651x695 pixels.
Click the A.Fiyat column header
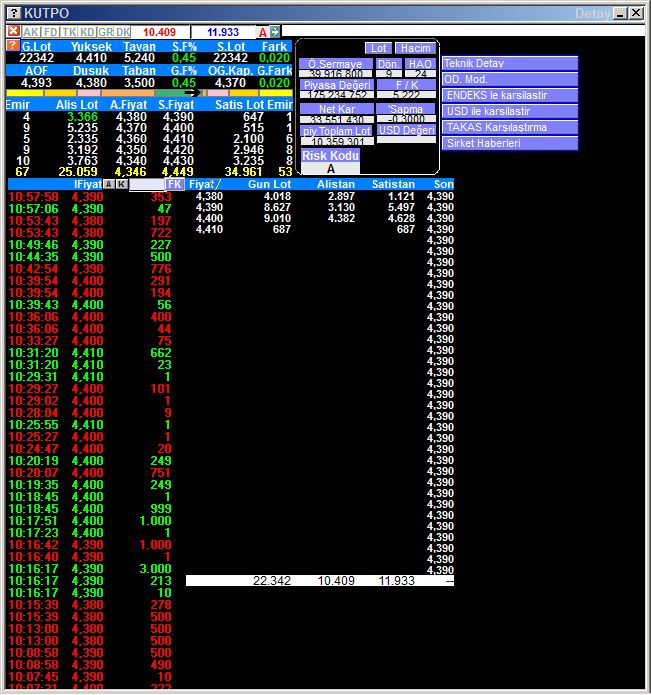pyautogui.click(x=129, y=105)
